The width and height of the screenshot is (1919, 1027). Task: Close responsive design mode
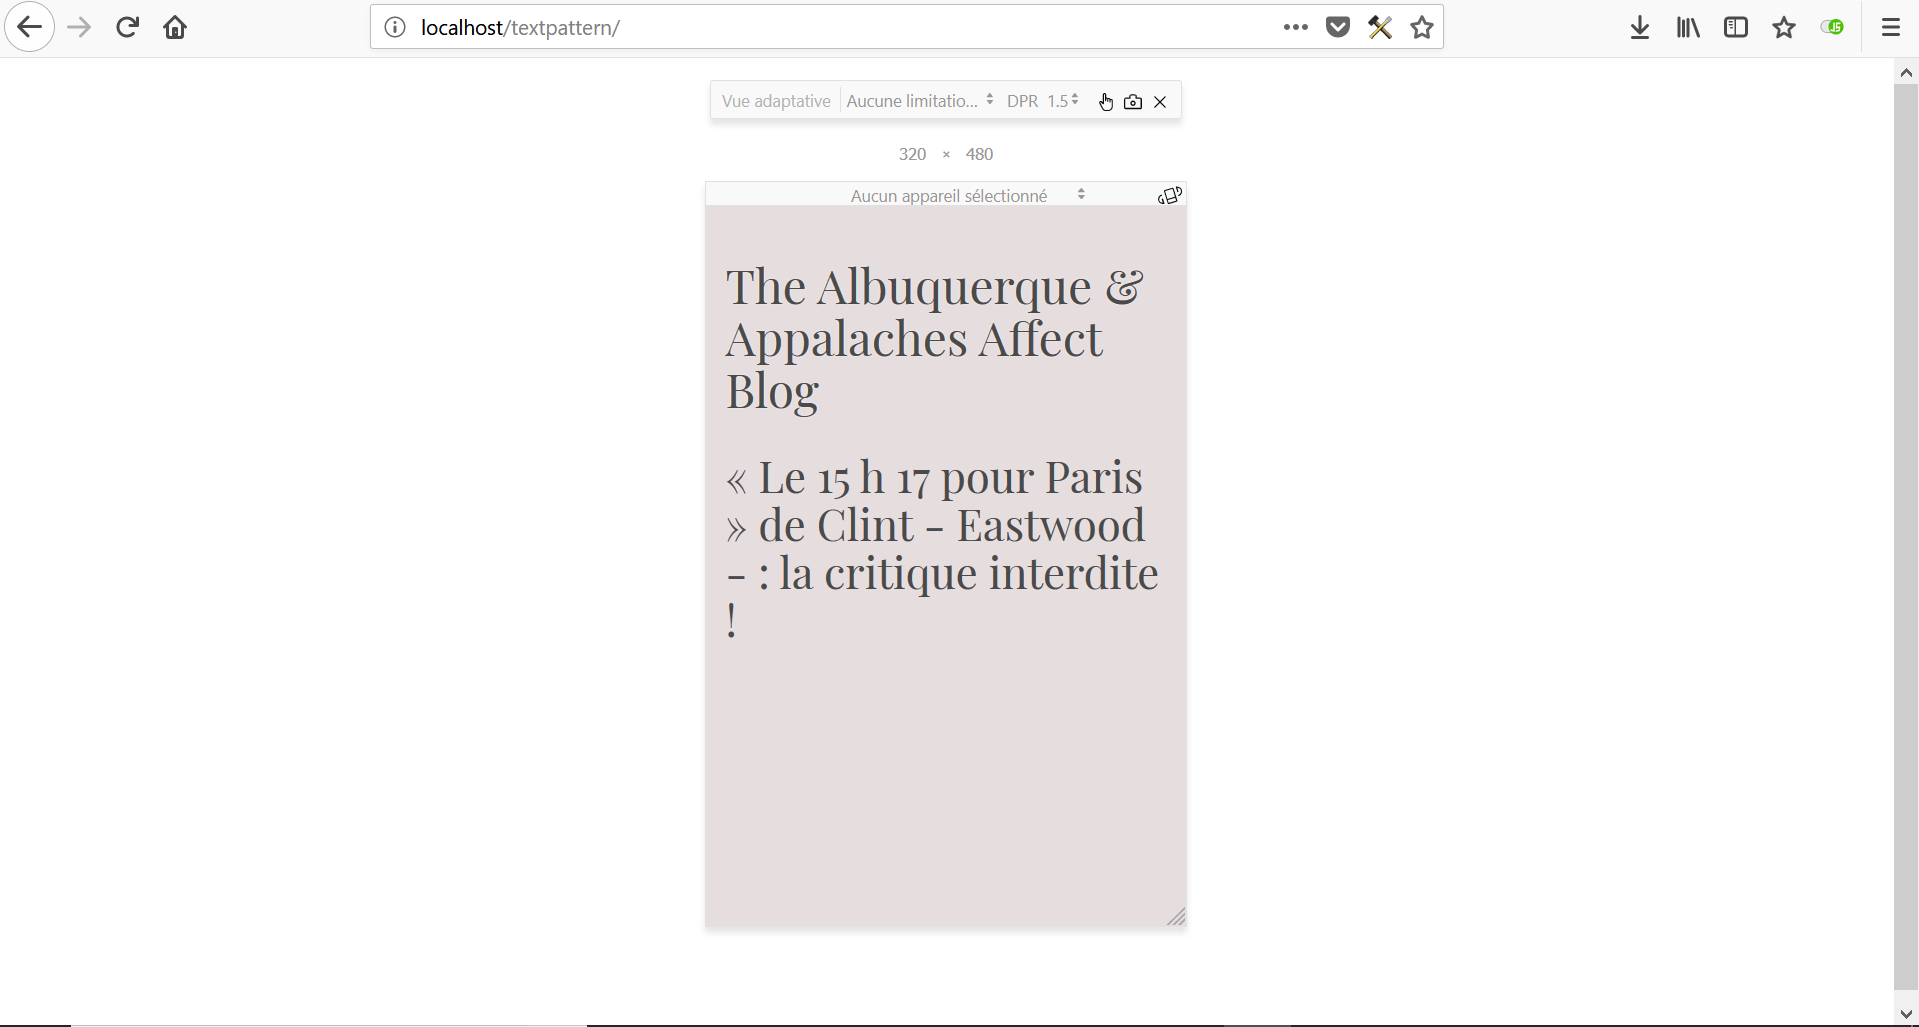(1160, 101)
